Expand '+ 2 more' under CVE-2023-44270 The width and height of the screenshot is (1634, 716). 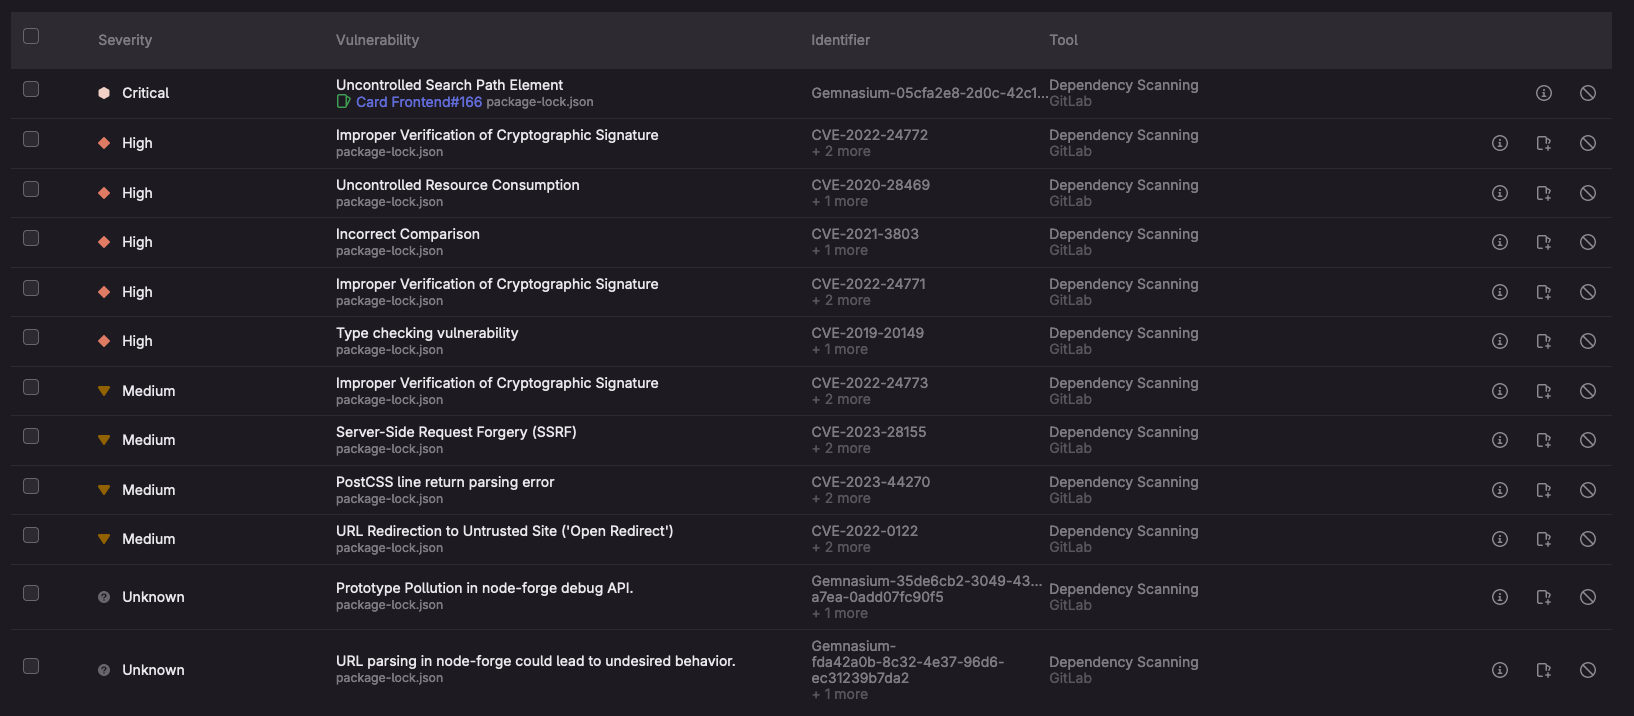(841, 499)
